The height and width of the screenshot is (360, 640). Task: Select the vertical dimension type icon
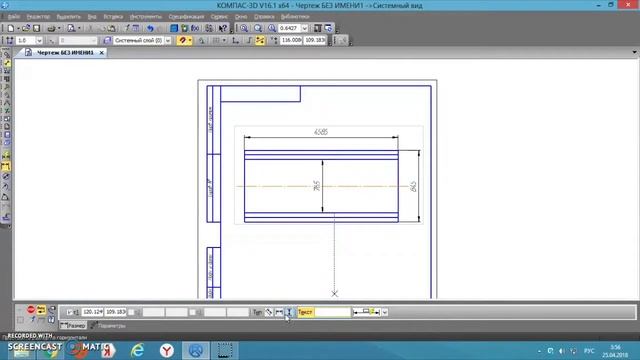pos(289,312)
